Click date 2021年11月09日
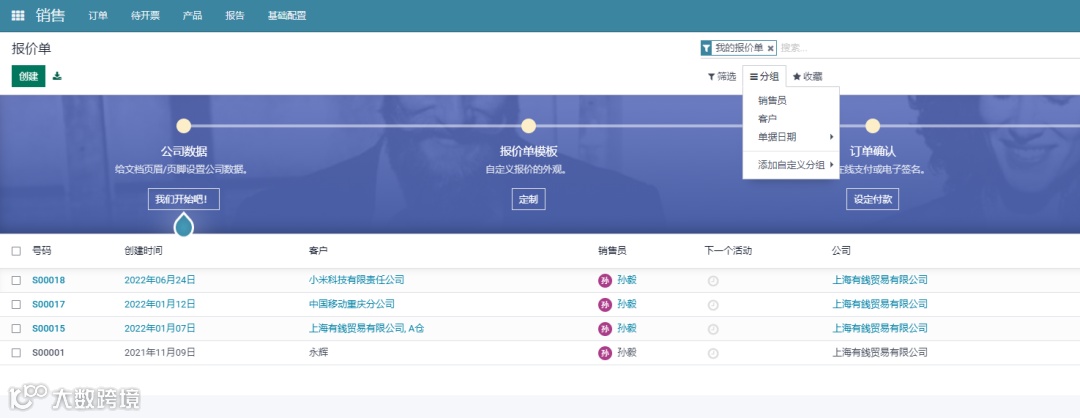The width and height of the screenshot is (1080, 418). (x=160, y=352)
